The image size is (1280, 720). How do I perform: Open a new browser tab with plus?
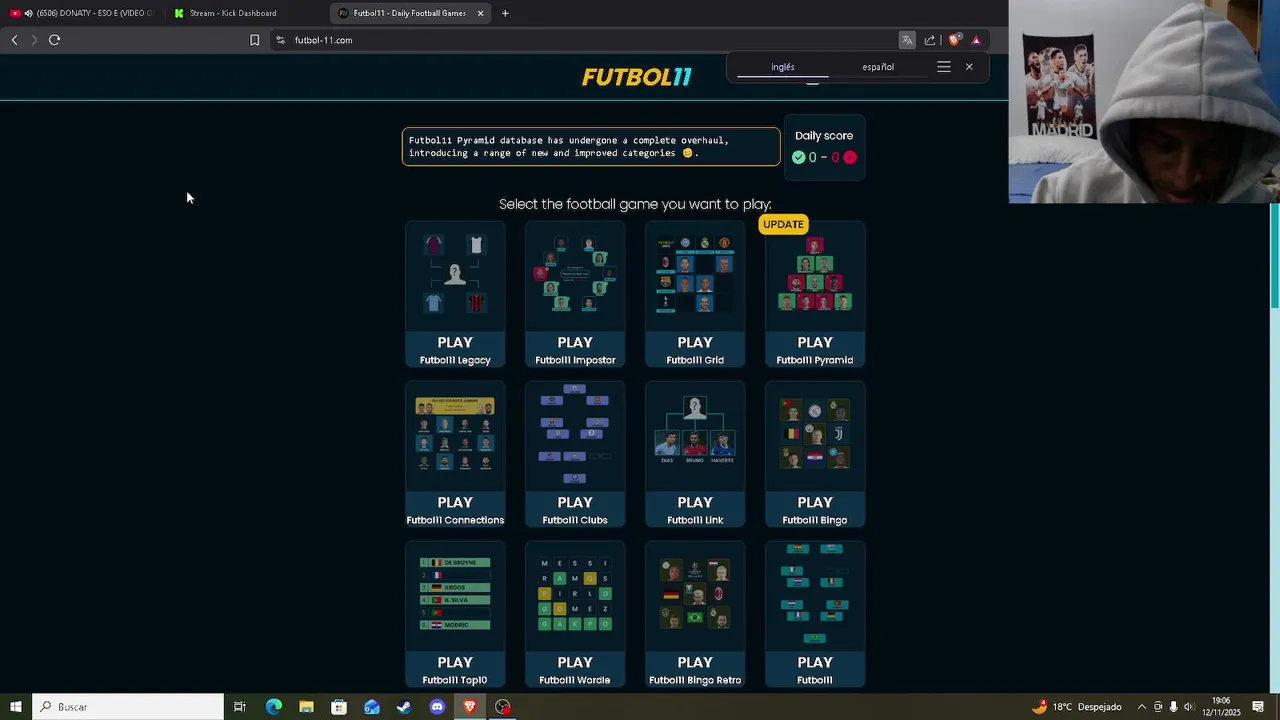505,13
